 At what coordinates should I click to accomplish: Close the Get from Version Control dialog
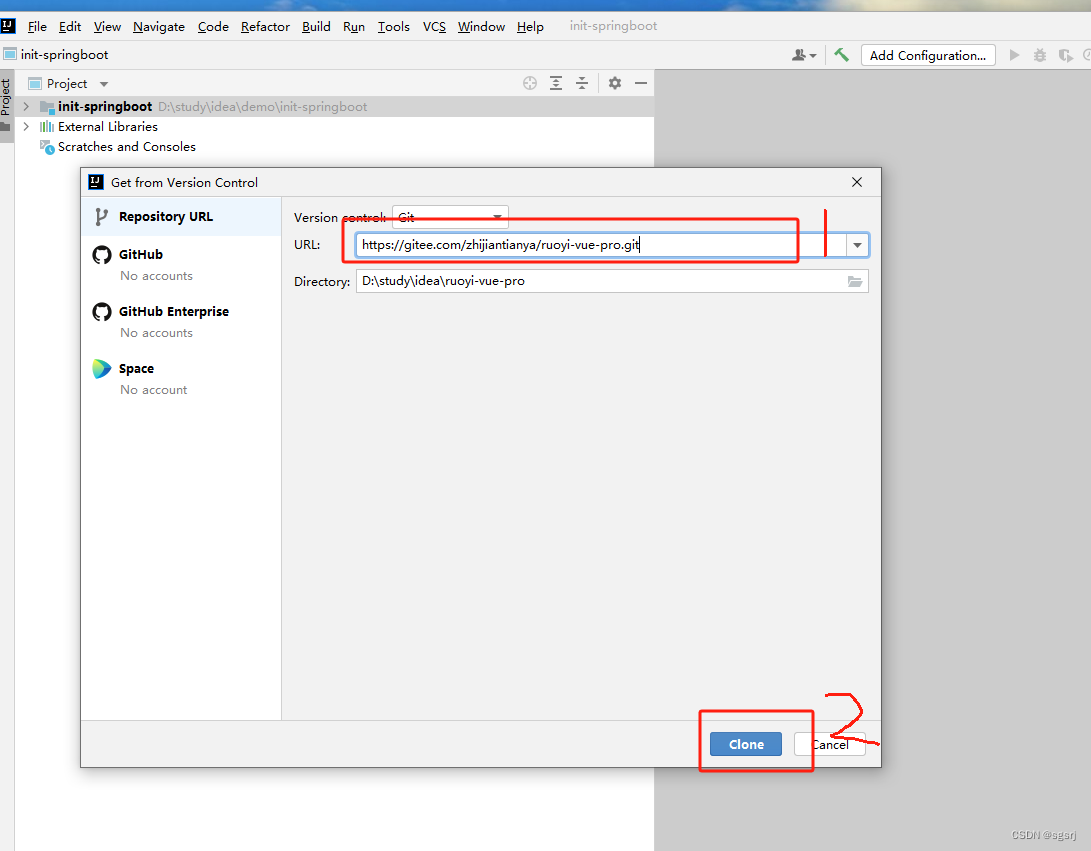[x=857, y=182]
